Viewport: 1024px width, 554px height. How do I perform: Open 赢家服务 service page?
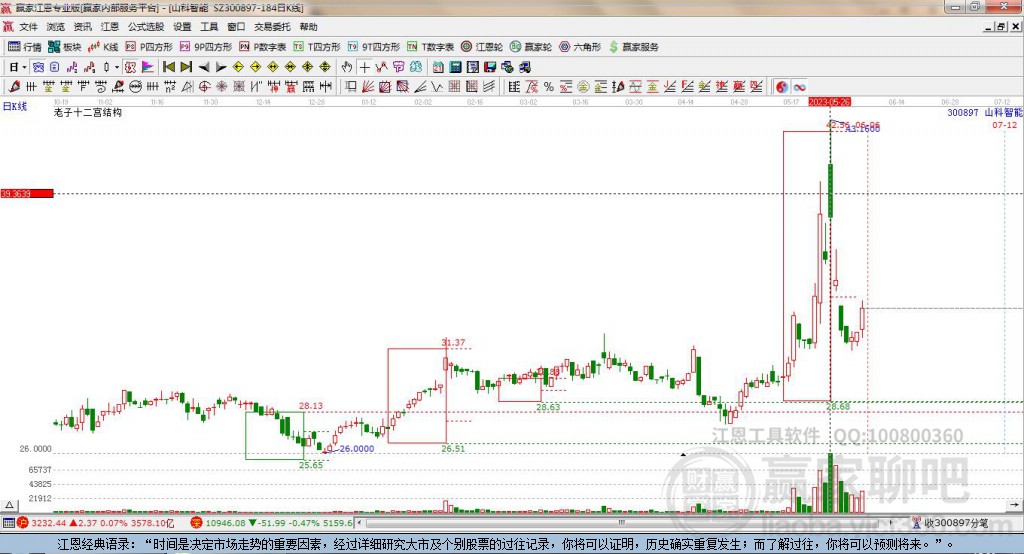634,47
